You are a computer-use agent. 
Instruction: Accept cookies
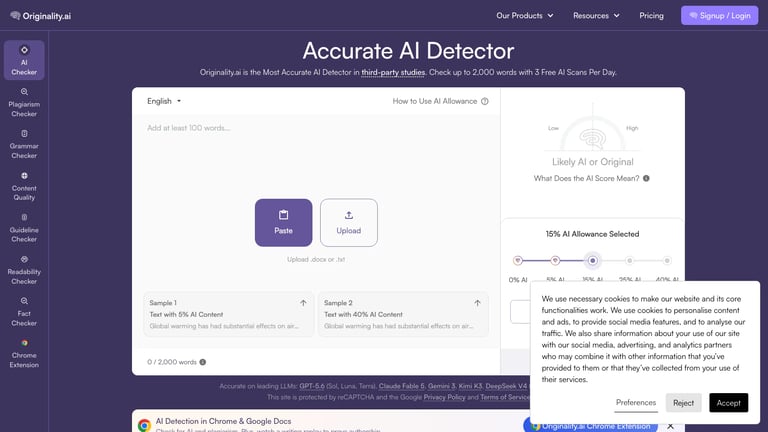click(x=728, y=403)
